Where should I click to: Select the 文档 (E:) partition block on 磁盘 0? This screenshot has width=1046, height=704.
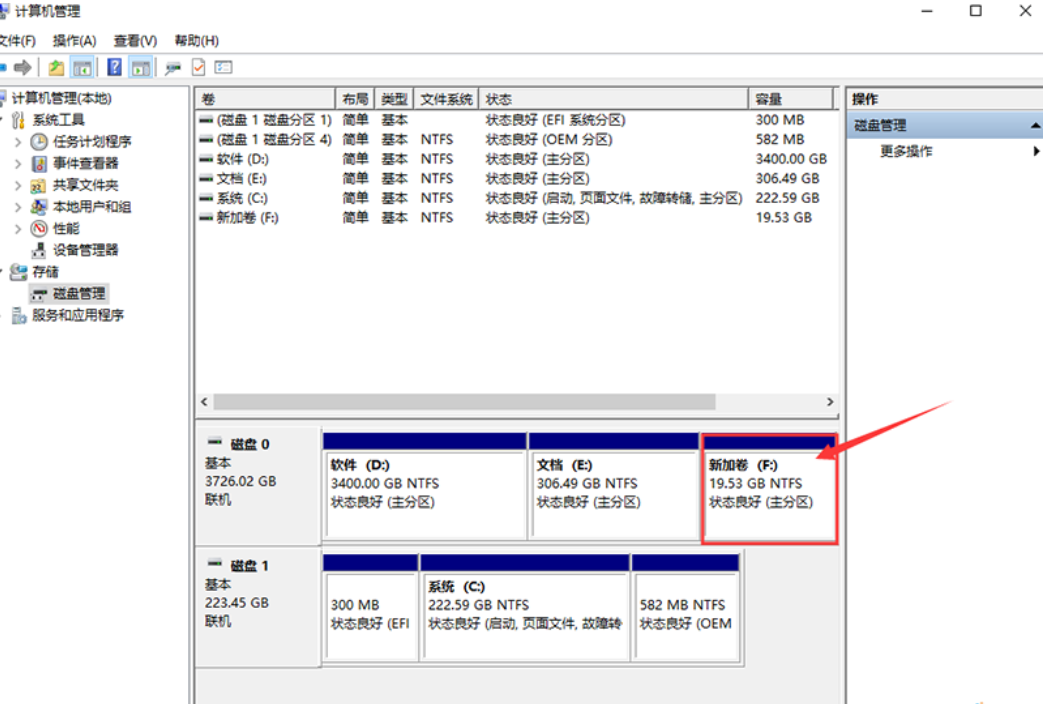tap(614, 486)
